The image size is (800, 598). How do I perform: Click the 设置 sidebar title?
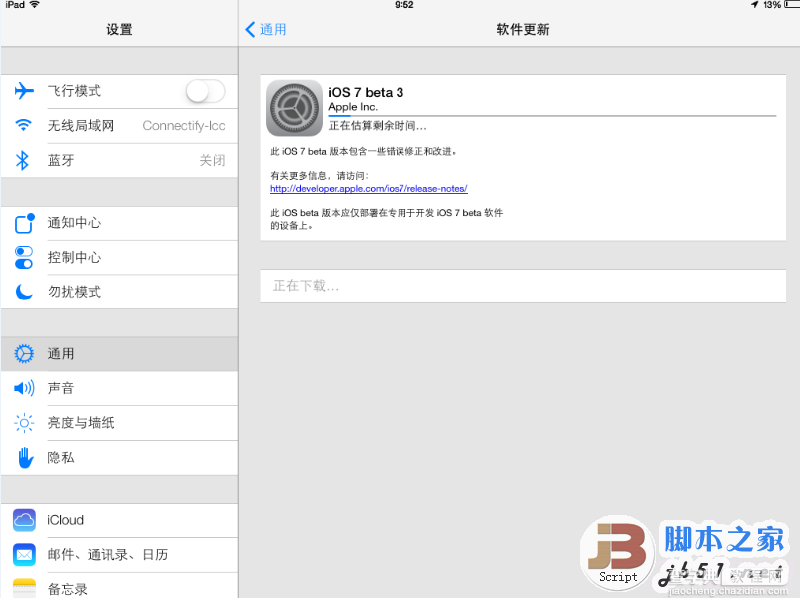(119, 30)
